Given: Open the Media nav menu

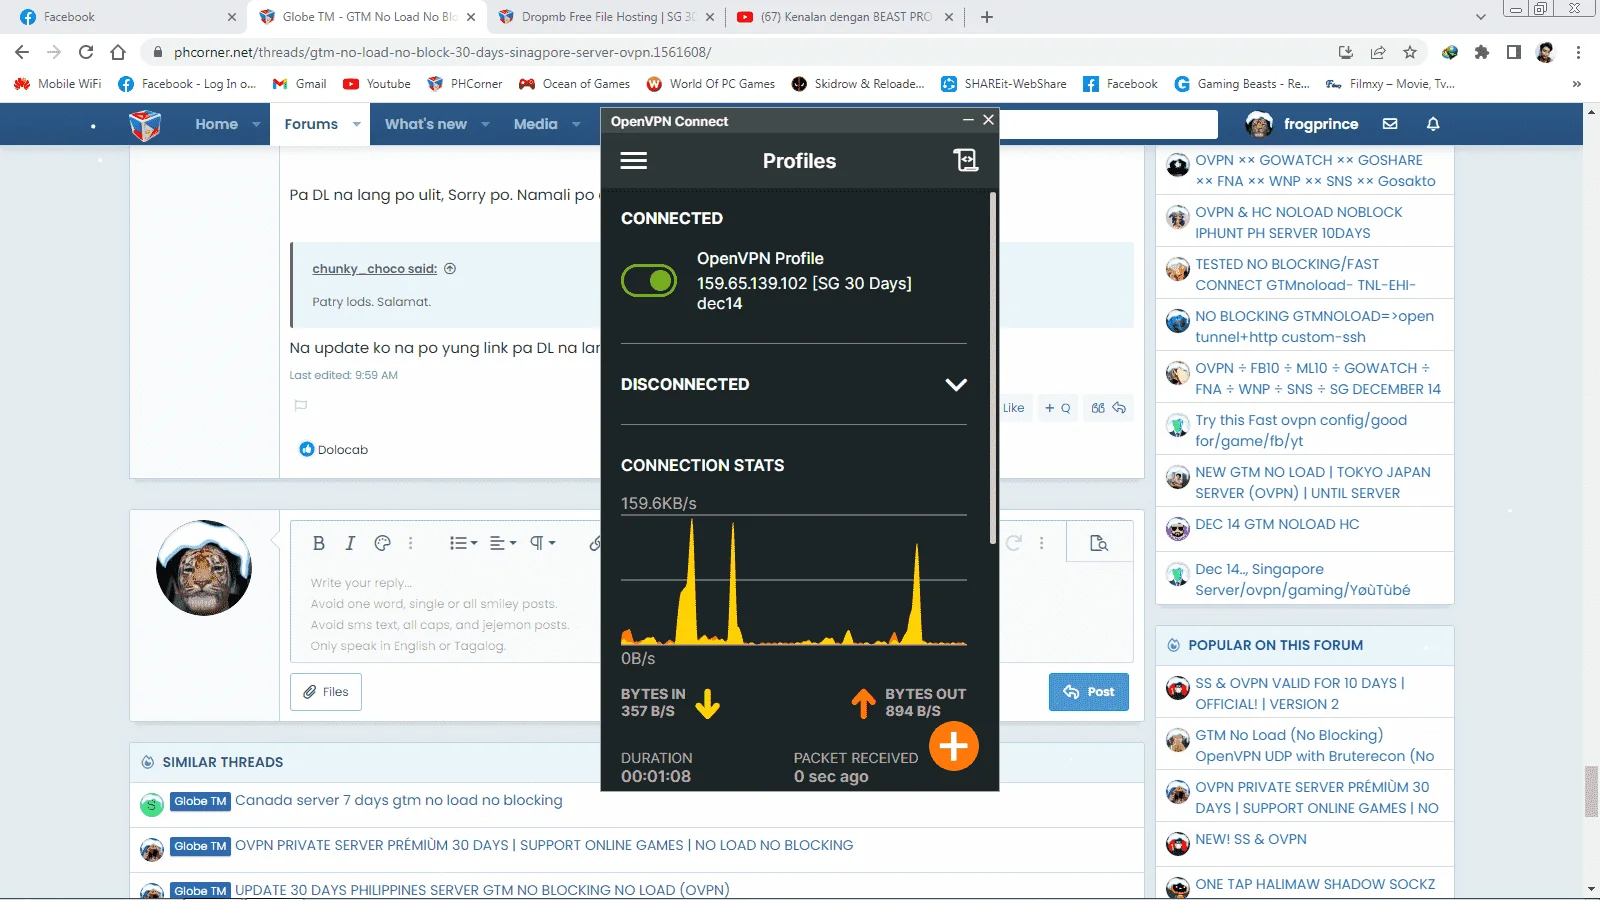Looking at the screenshot, I should (x=535, y=124).
